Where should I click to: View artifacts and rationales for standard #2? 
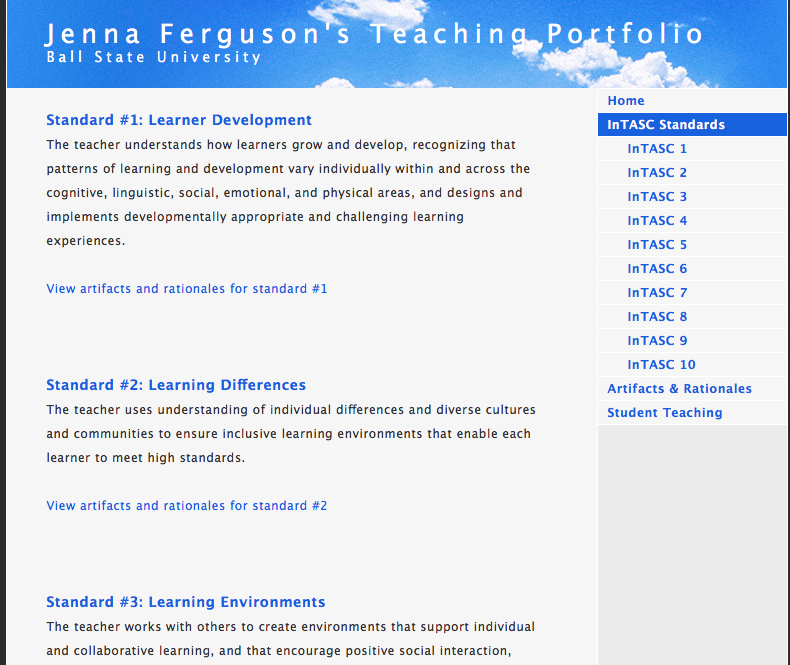(x=187, y=506)
